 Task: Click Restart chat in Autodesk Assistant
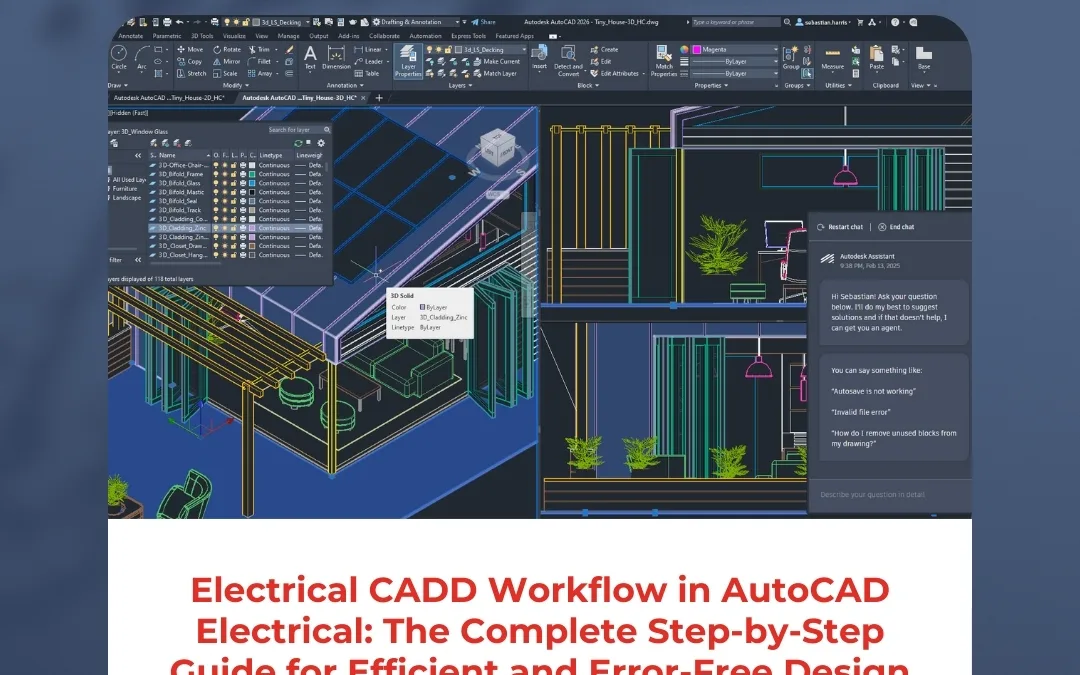(x=843, y=227)
